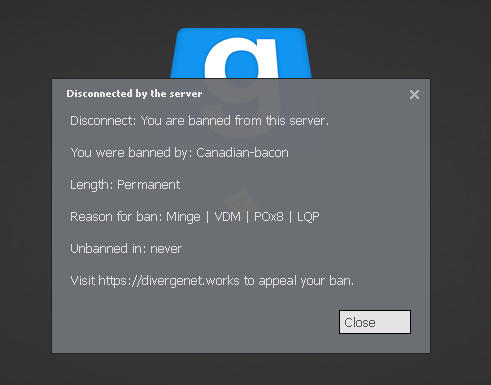Dismiss the dialog with the X icon
The height and width of the screenshot is (385, 491).
tap(414, 95)
